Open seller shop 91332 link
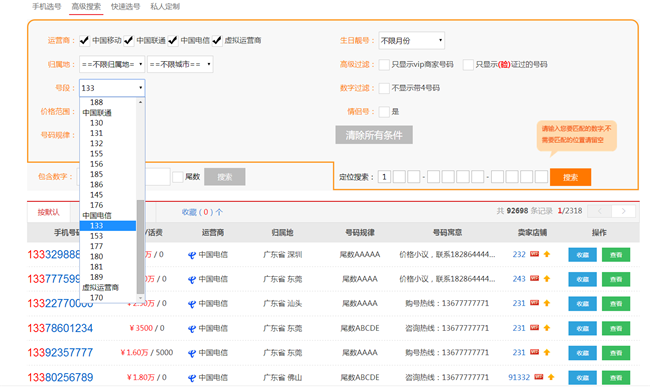 click(519, 377)
